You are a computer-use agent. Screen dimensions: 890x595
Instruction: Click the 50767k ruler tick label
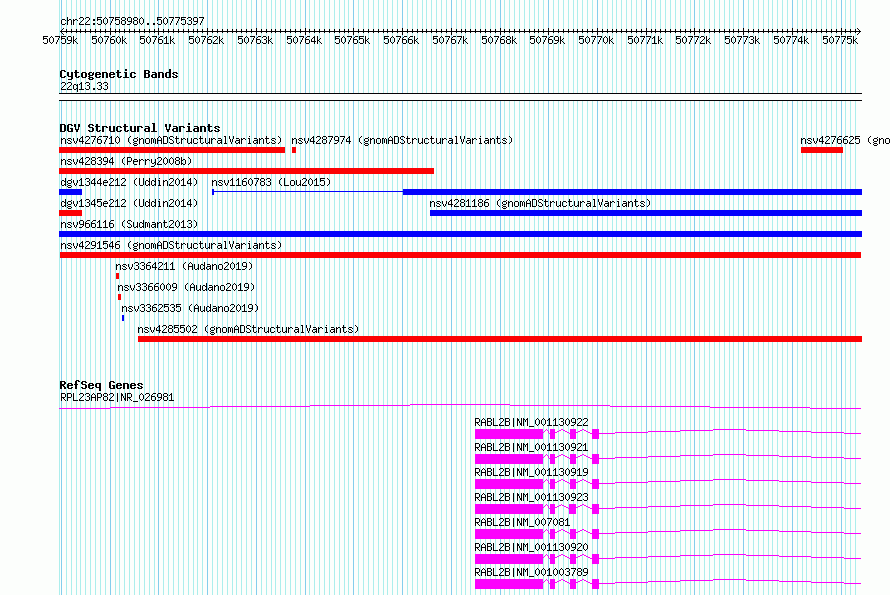tap(450, 40)
